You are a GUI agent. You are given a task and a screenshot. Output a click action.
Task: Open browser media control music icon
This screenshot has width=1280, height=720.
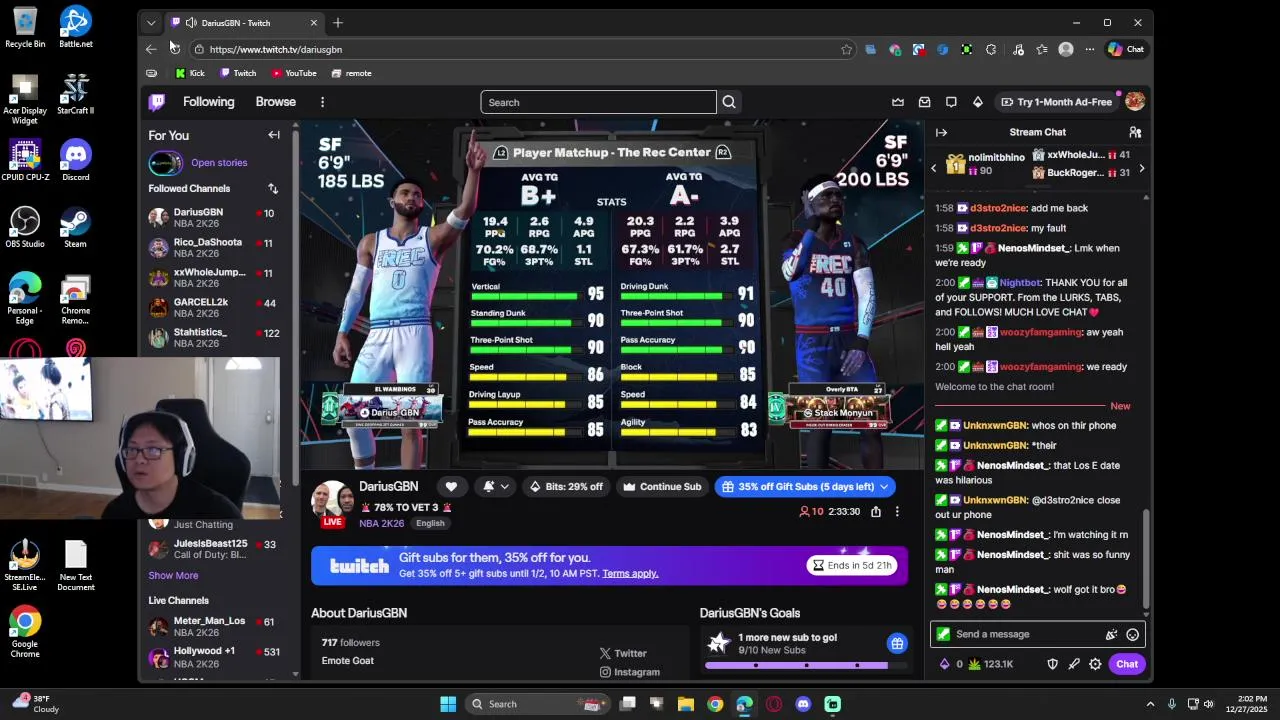coord(1018,49)
